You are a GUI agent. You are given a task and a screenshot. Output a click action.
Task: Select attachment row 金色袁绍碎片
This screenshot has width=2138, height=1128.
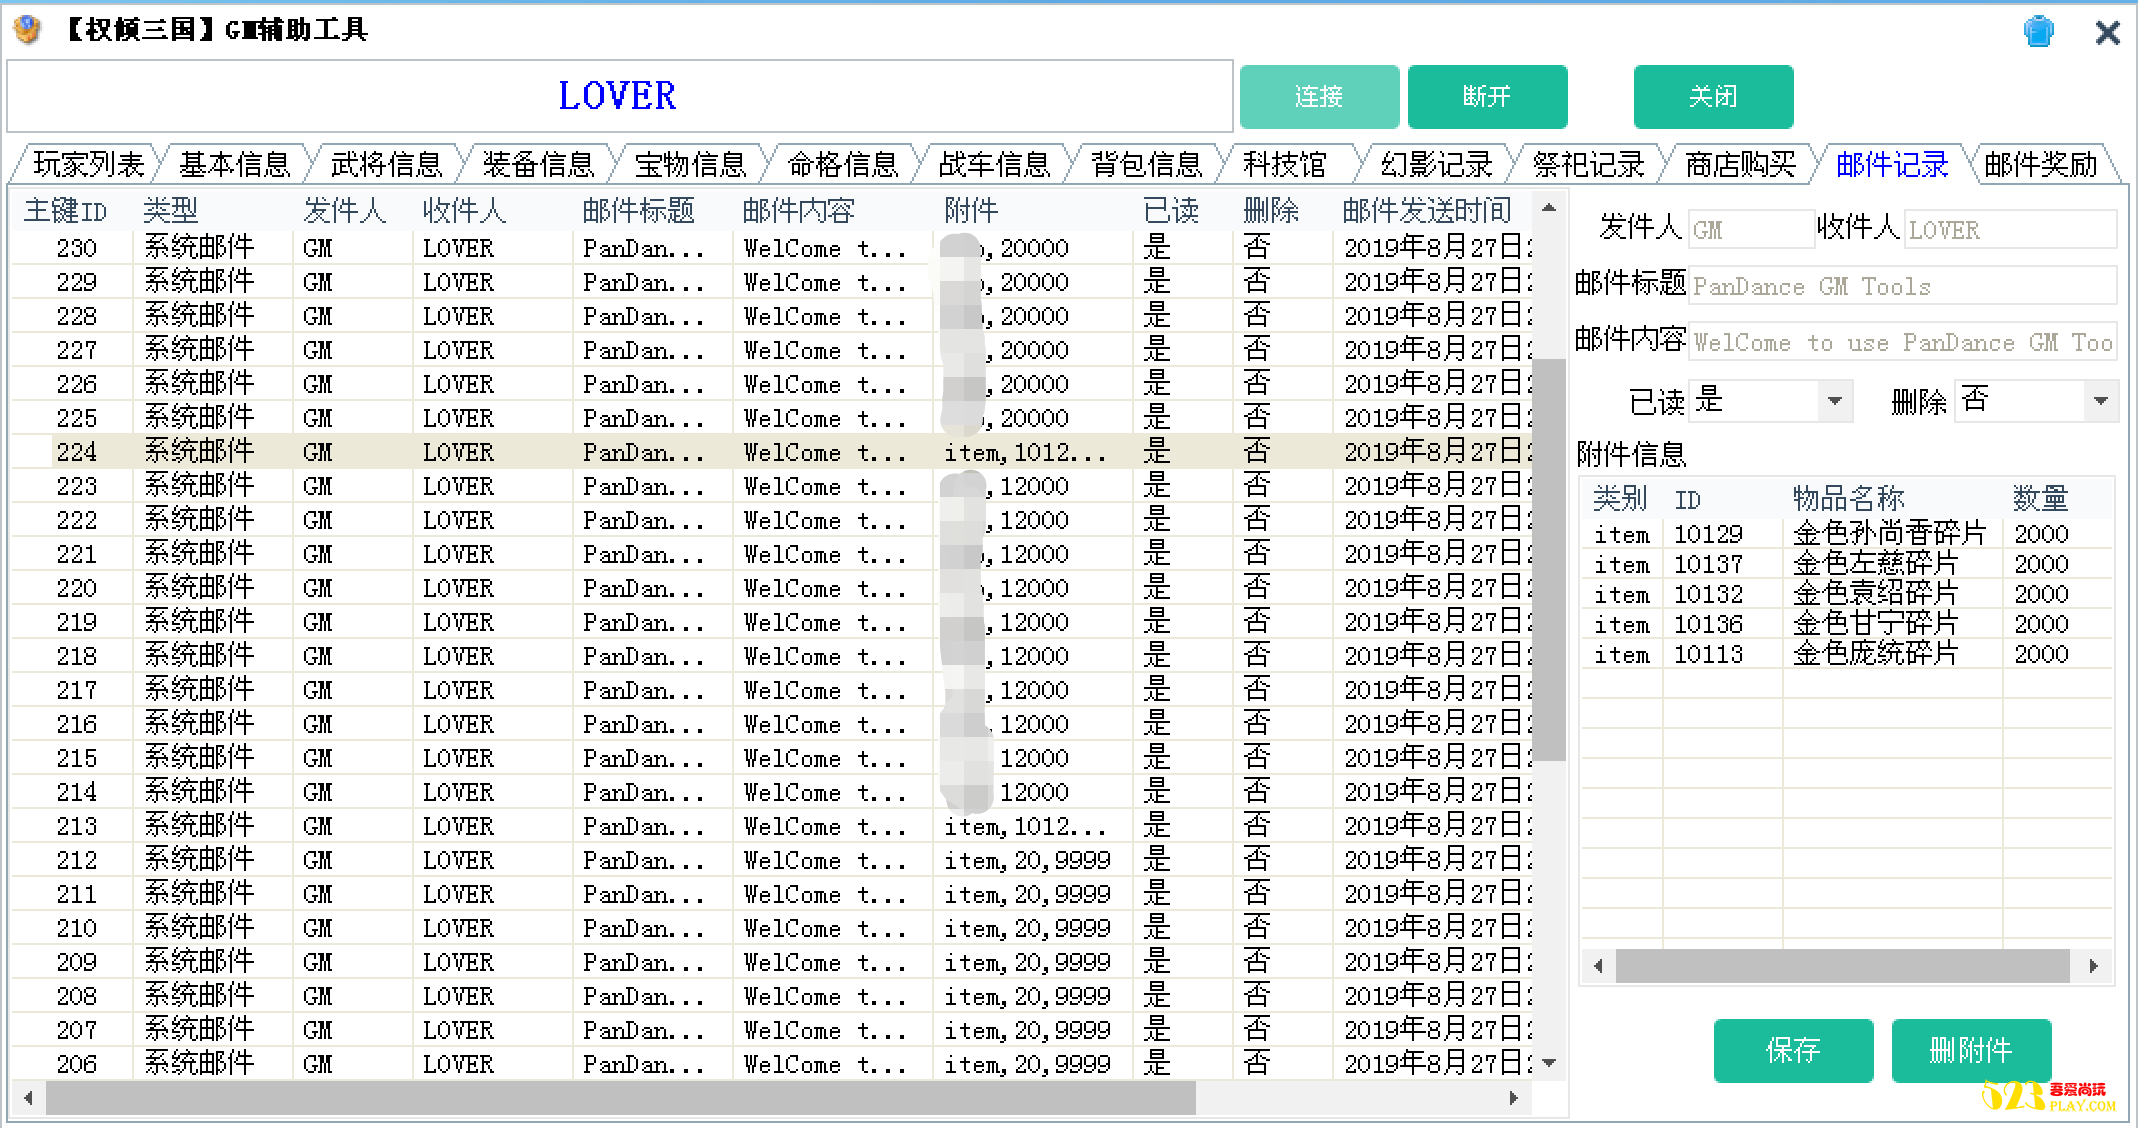1848,594
